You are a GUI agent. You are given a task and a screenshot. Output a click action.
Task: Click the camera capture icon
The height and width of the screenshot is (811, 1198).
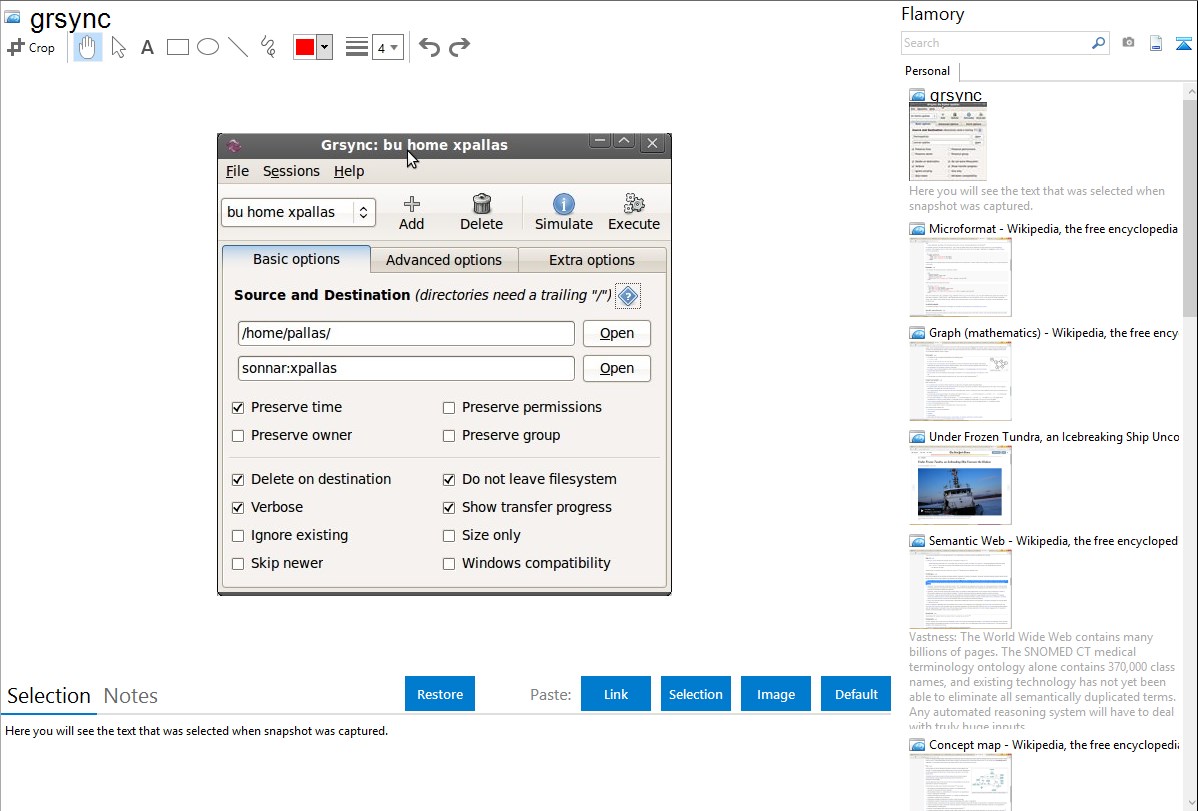click(x=1128, y=43)
